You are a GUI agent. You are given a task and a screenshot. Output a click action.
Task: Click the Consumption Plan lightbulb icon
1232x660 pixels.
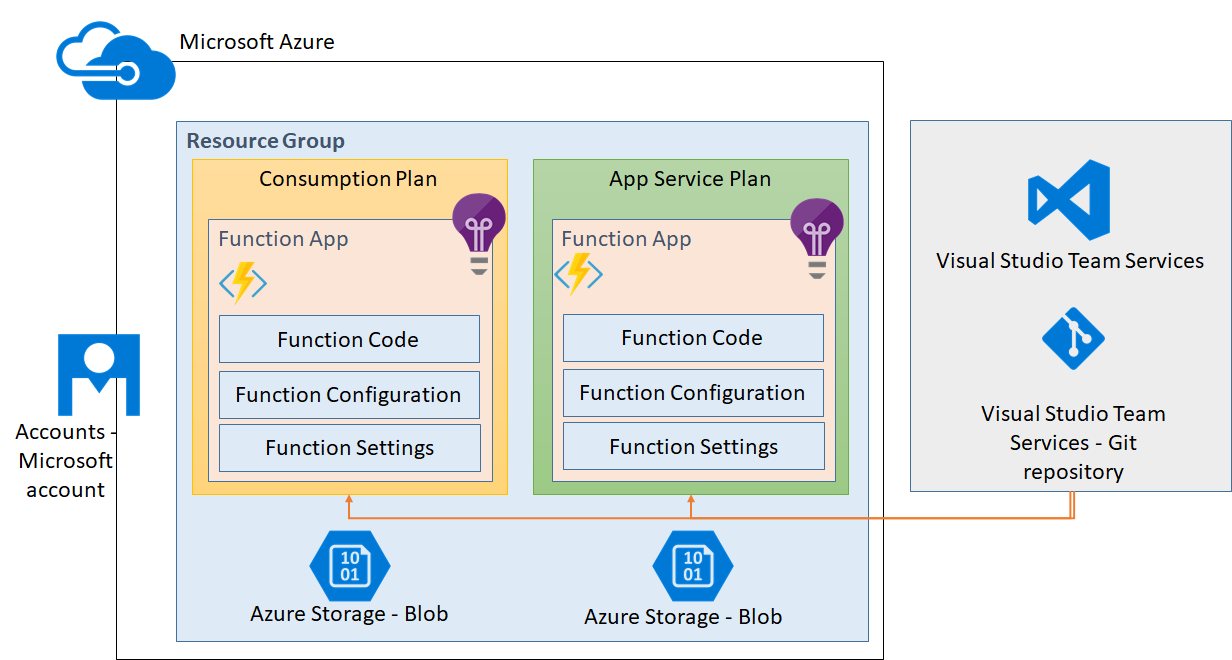(479, 234)
